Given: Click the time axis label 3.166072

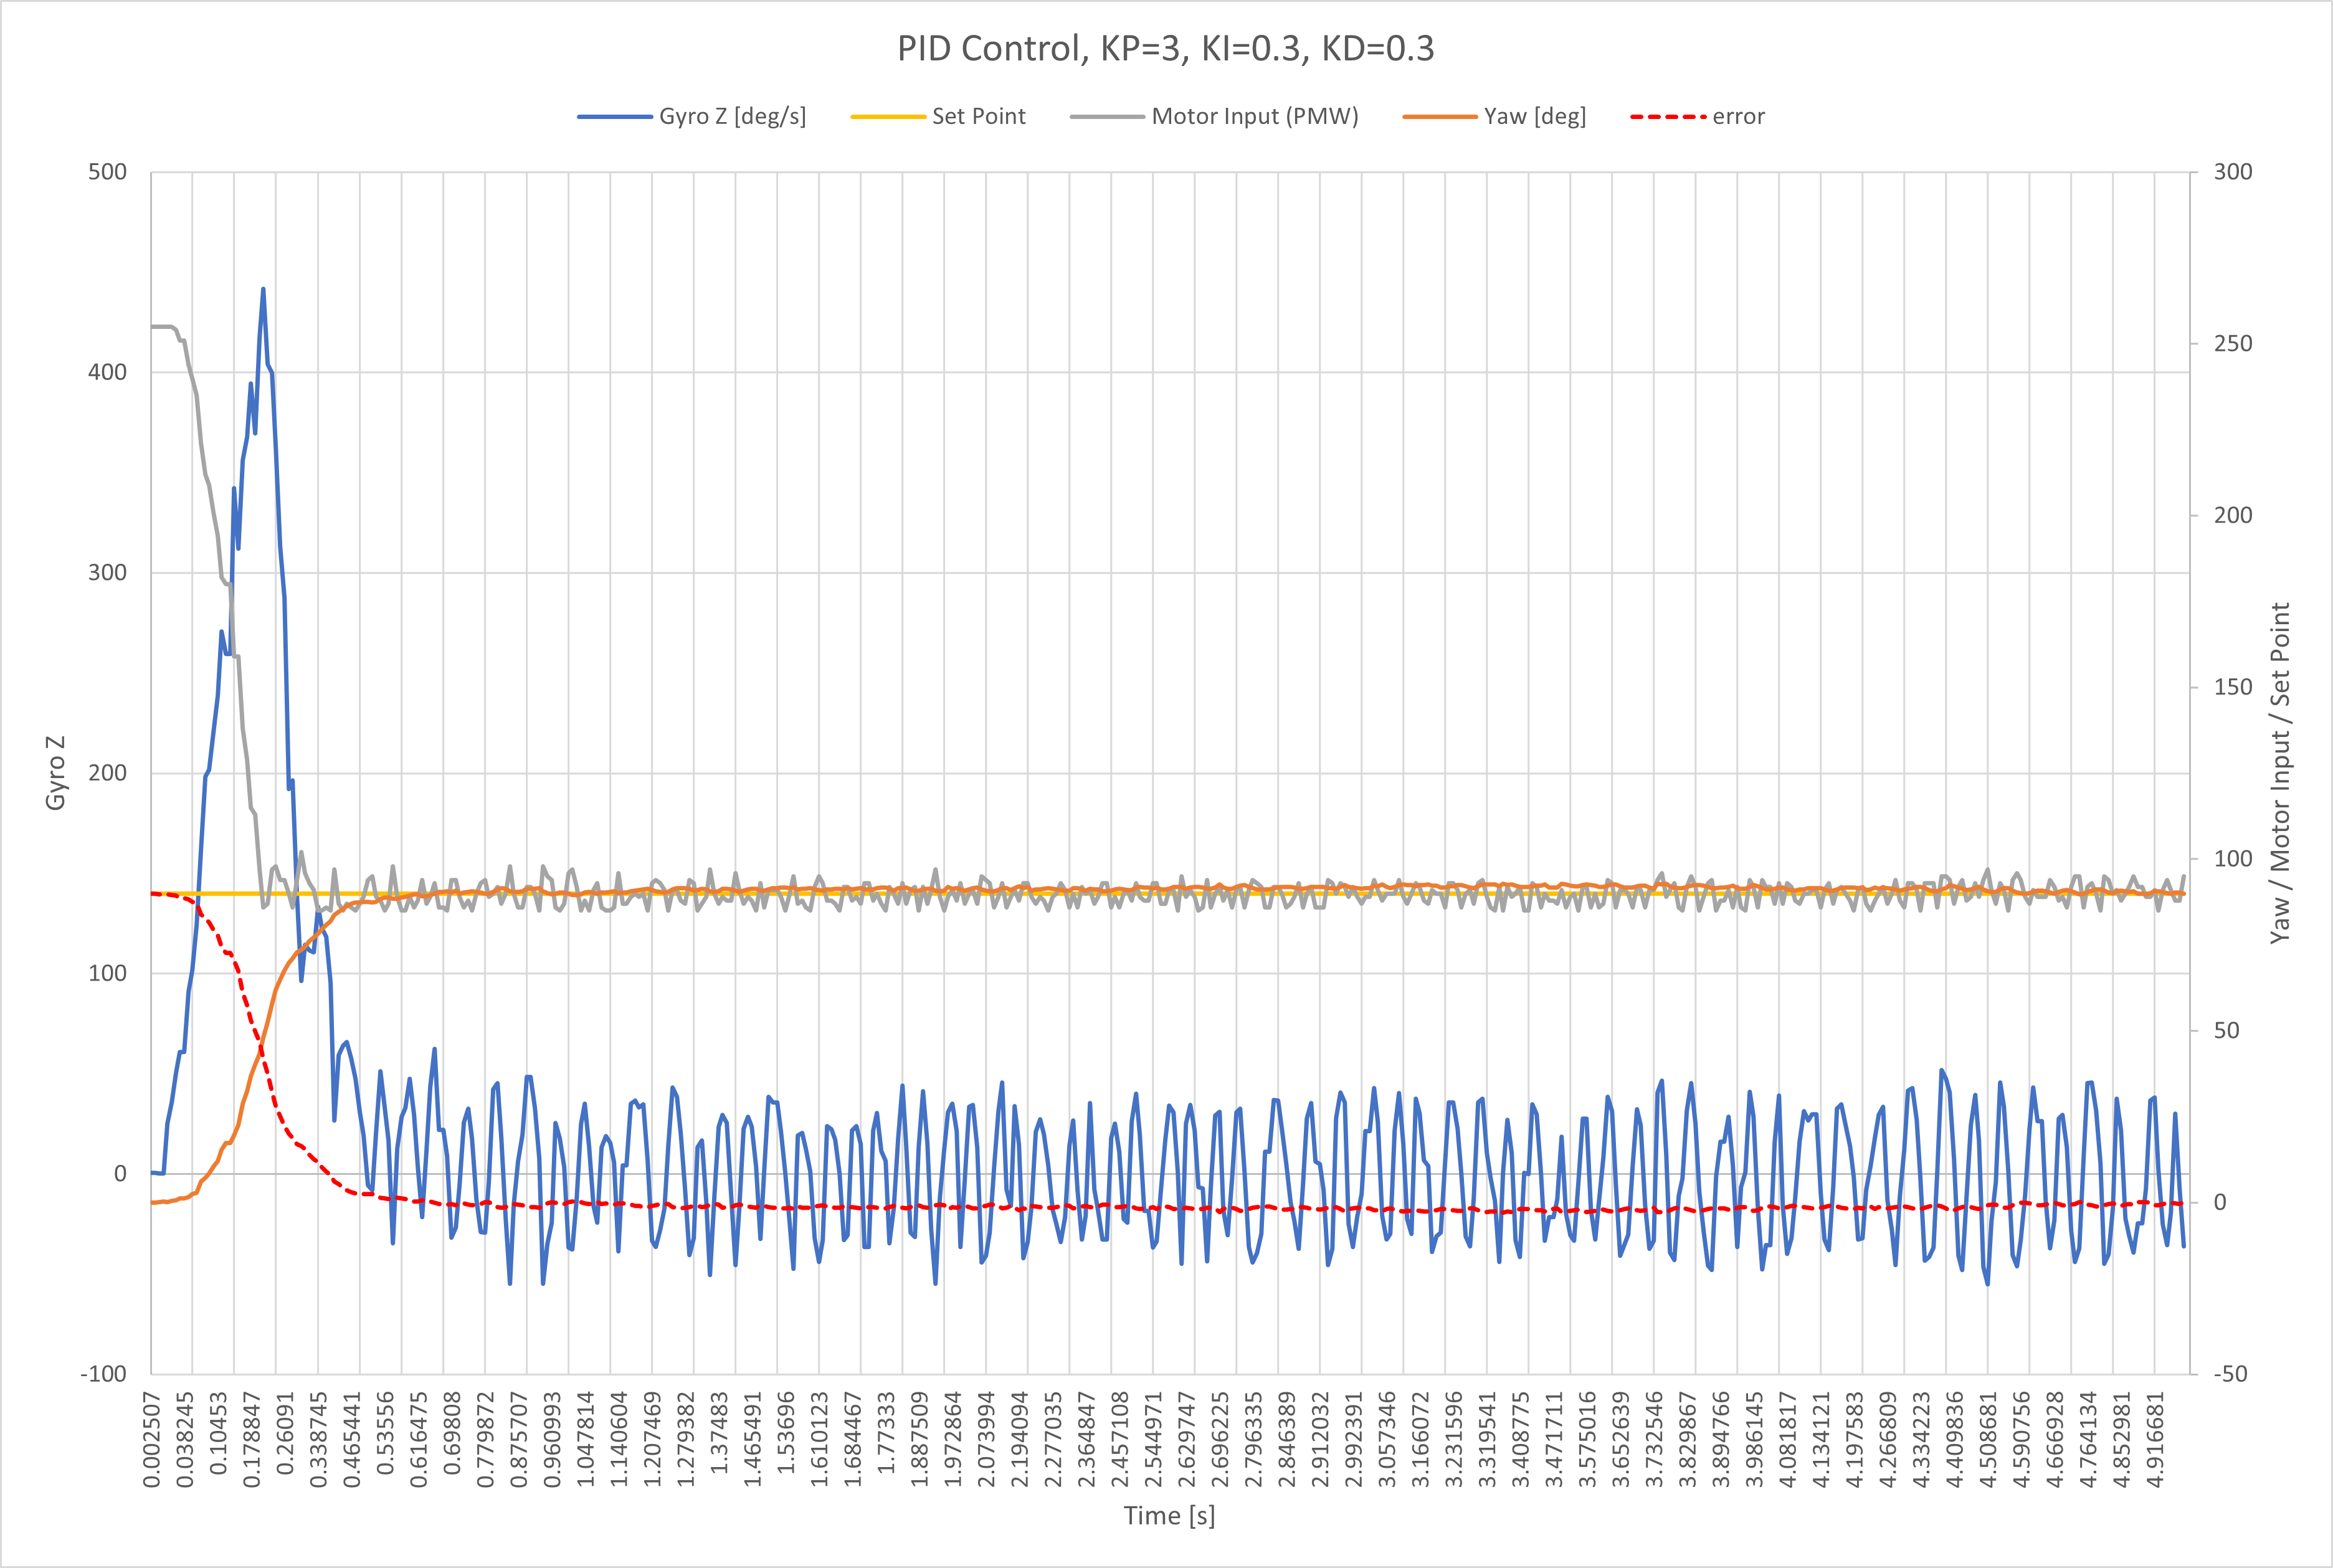Looking at the screenshot, I should pyautogui.click(x=1421, y=1439).
